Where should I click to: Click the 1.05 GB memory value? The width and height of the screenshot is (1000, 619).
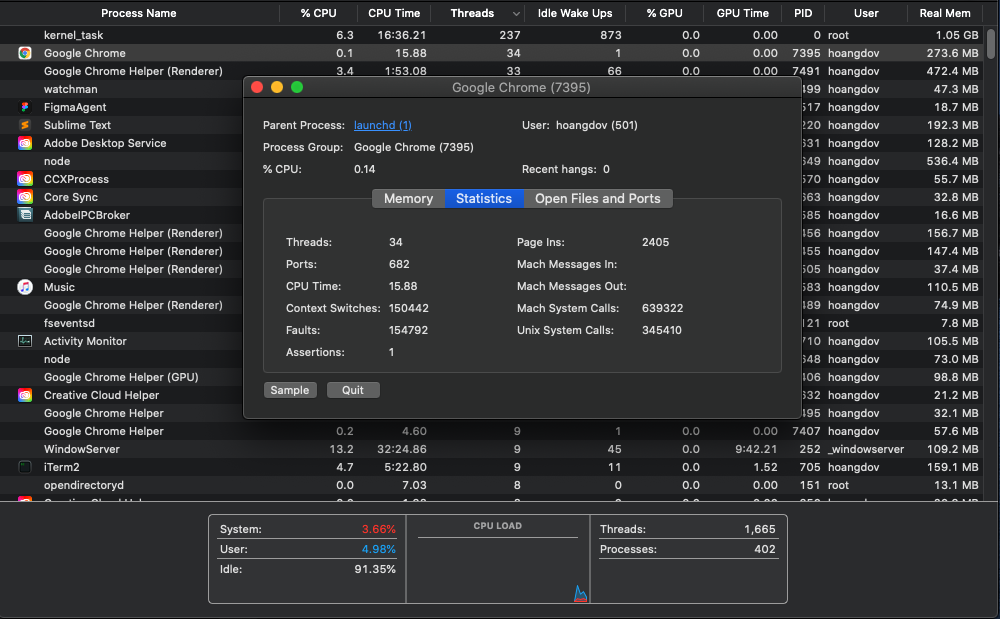point(957,35)
